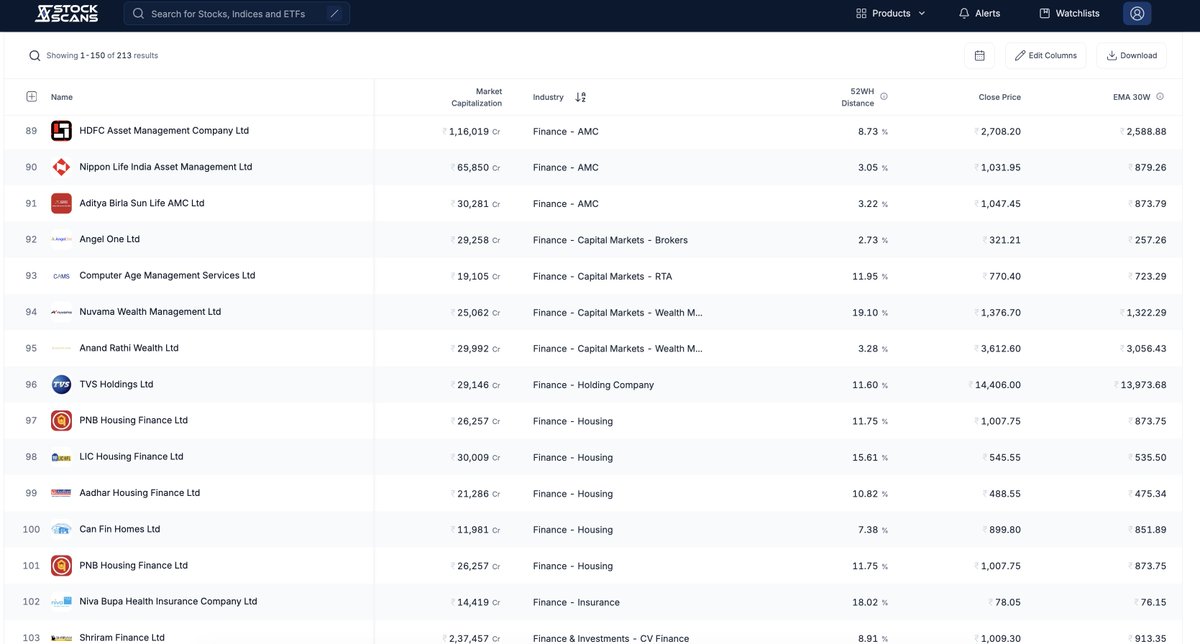Open Alerts from top navigation

[979, 14]
